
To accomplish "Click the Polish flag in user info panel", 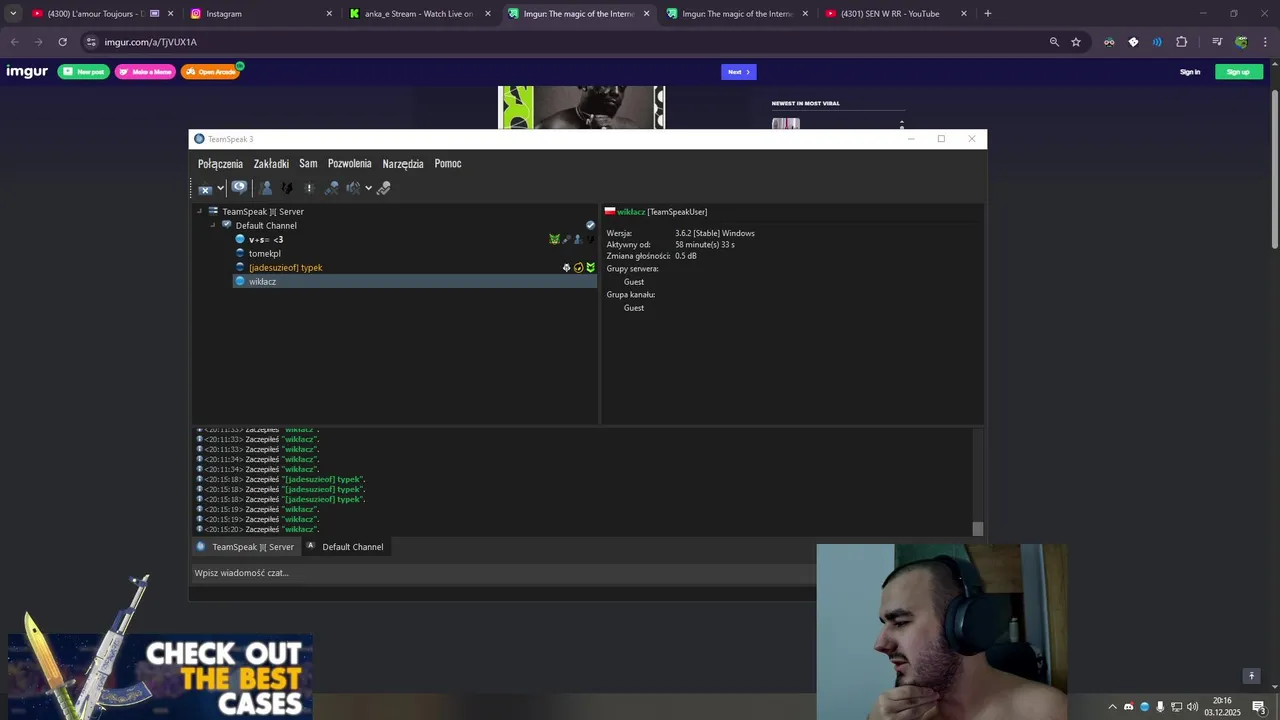I will (610, 212).
